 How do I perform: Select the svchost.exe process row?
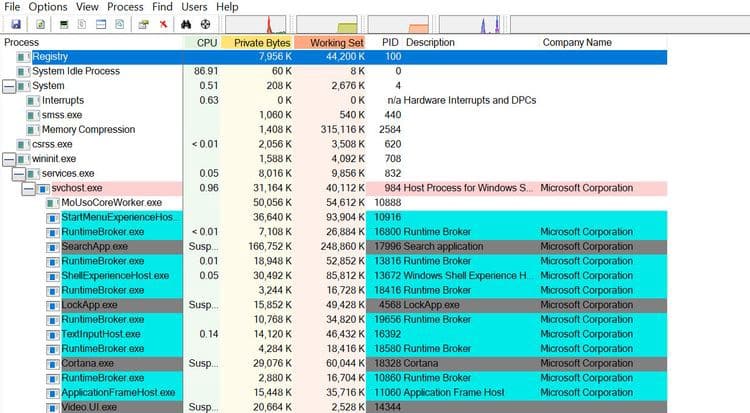pos(334,188)
